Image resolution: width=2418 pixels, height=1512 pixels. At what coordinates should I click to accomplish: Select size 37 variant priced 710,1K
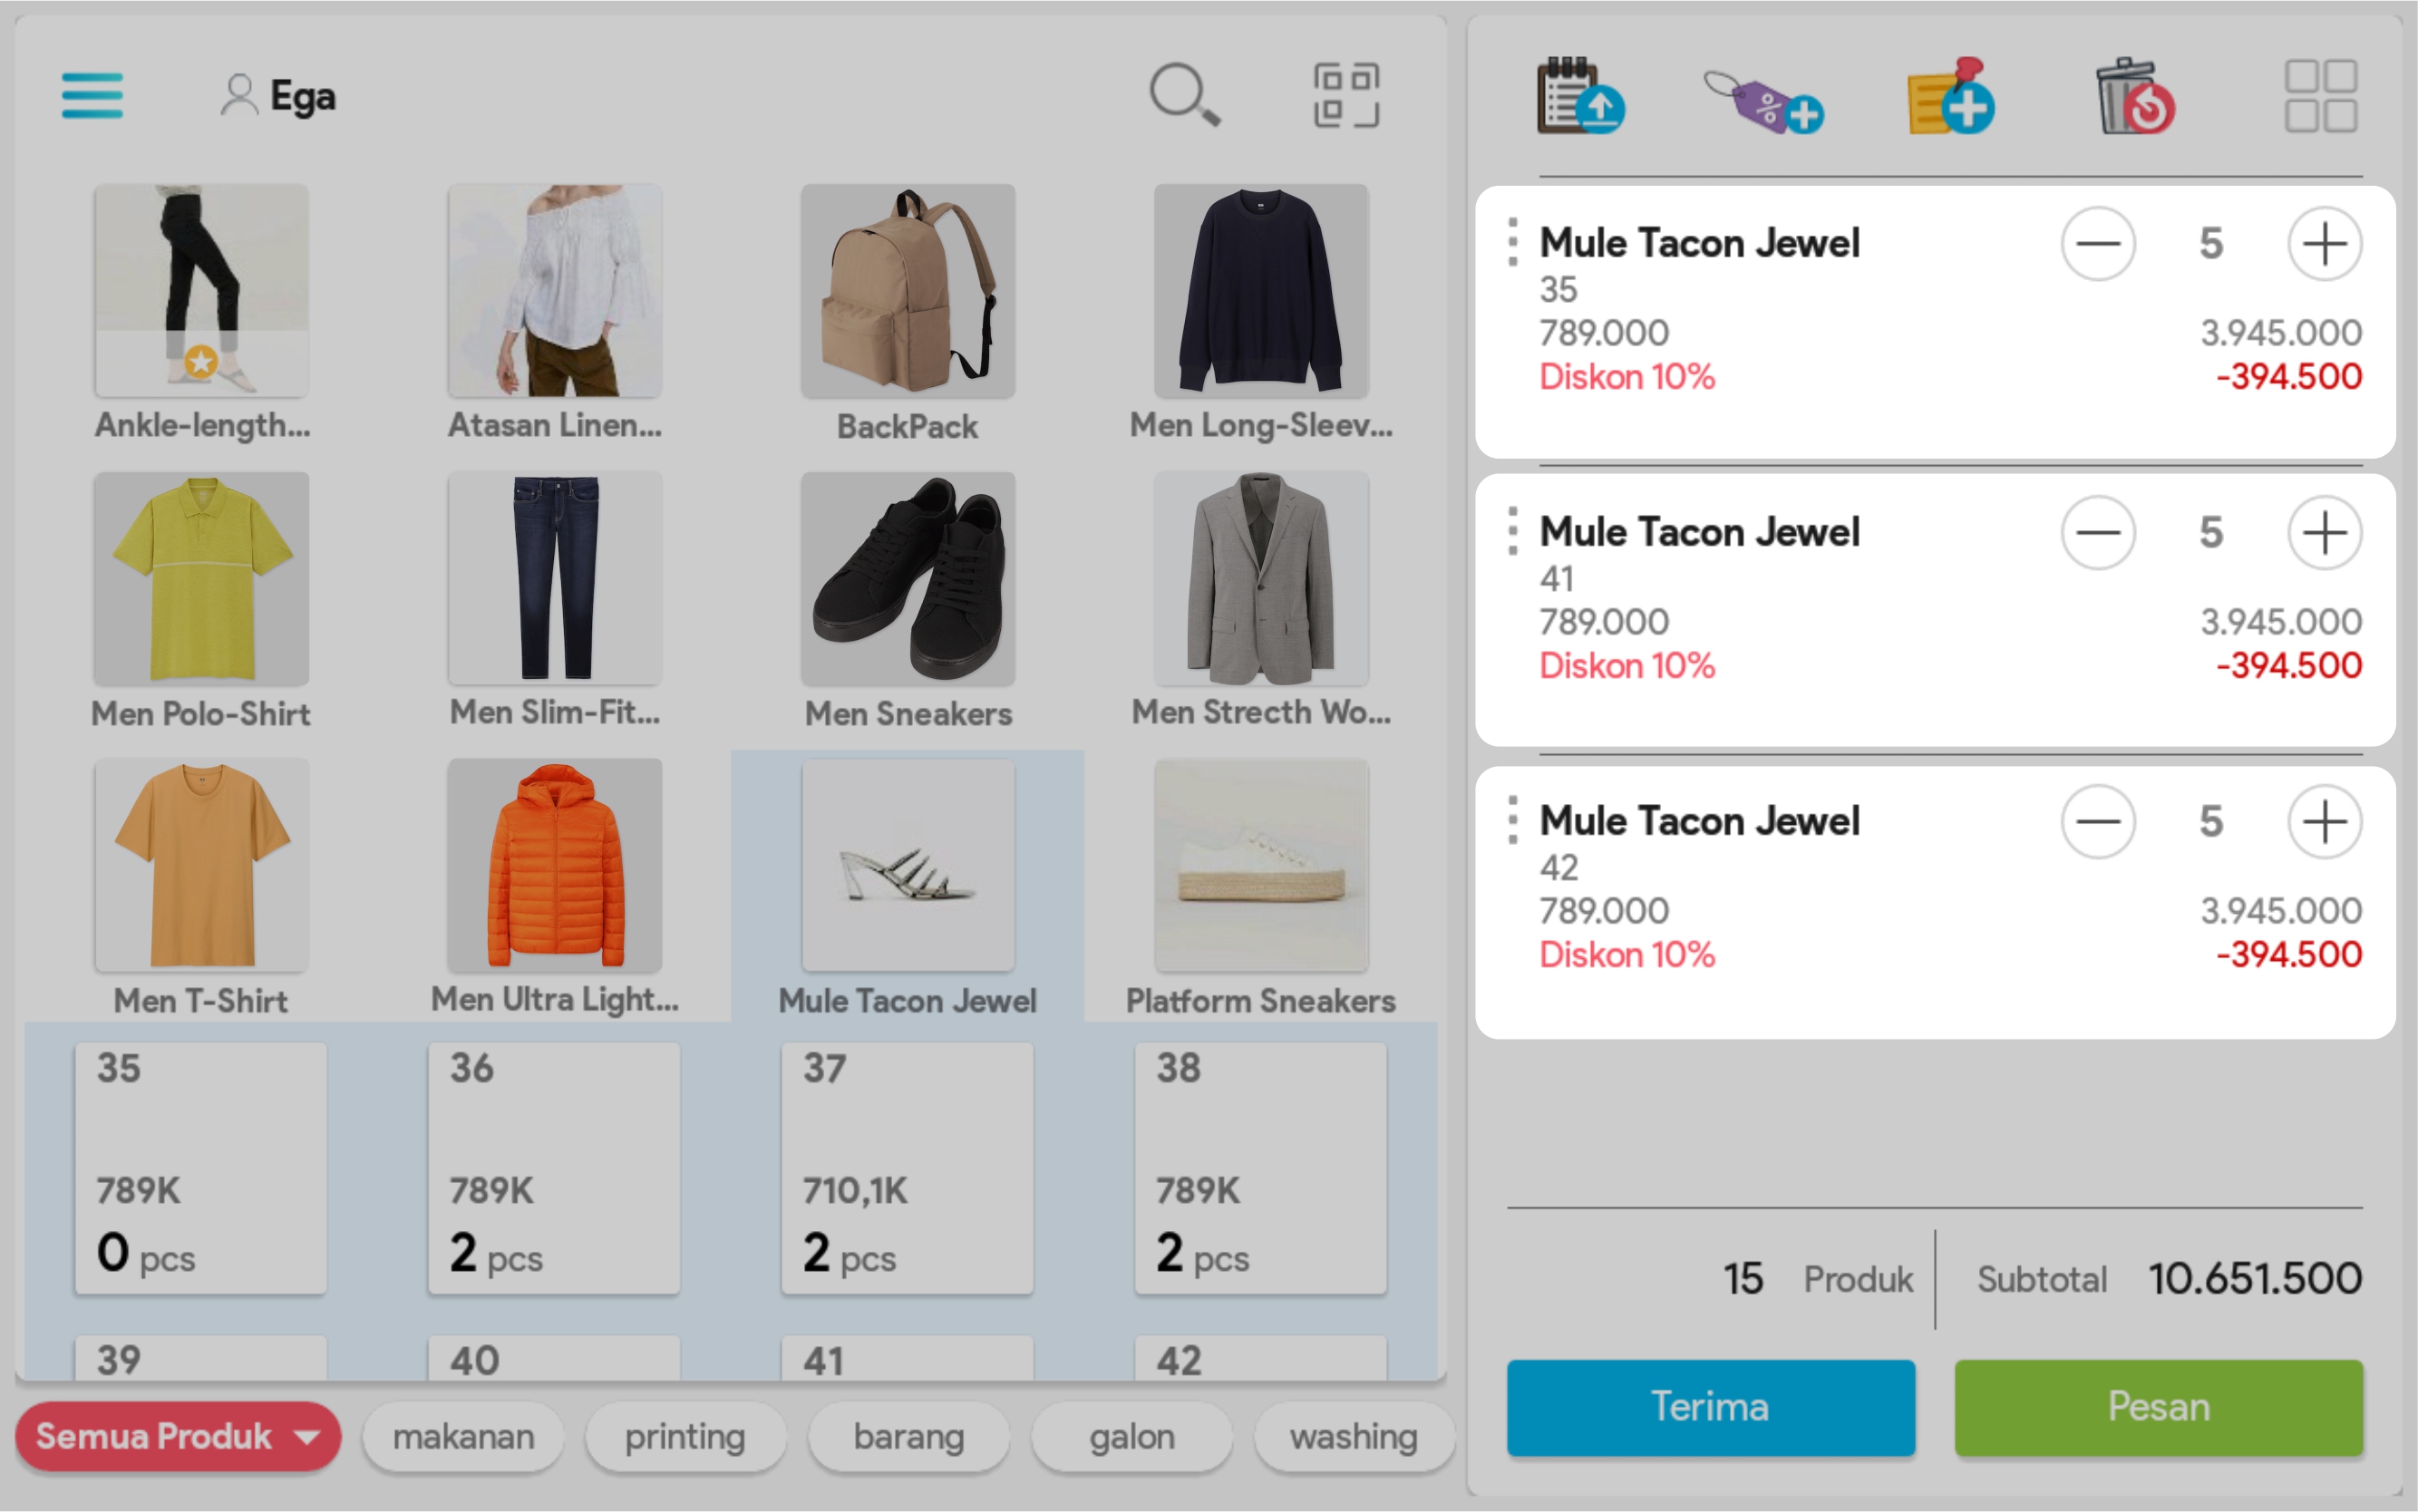click(907, 1167)
